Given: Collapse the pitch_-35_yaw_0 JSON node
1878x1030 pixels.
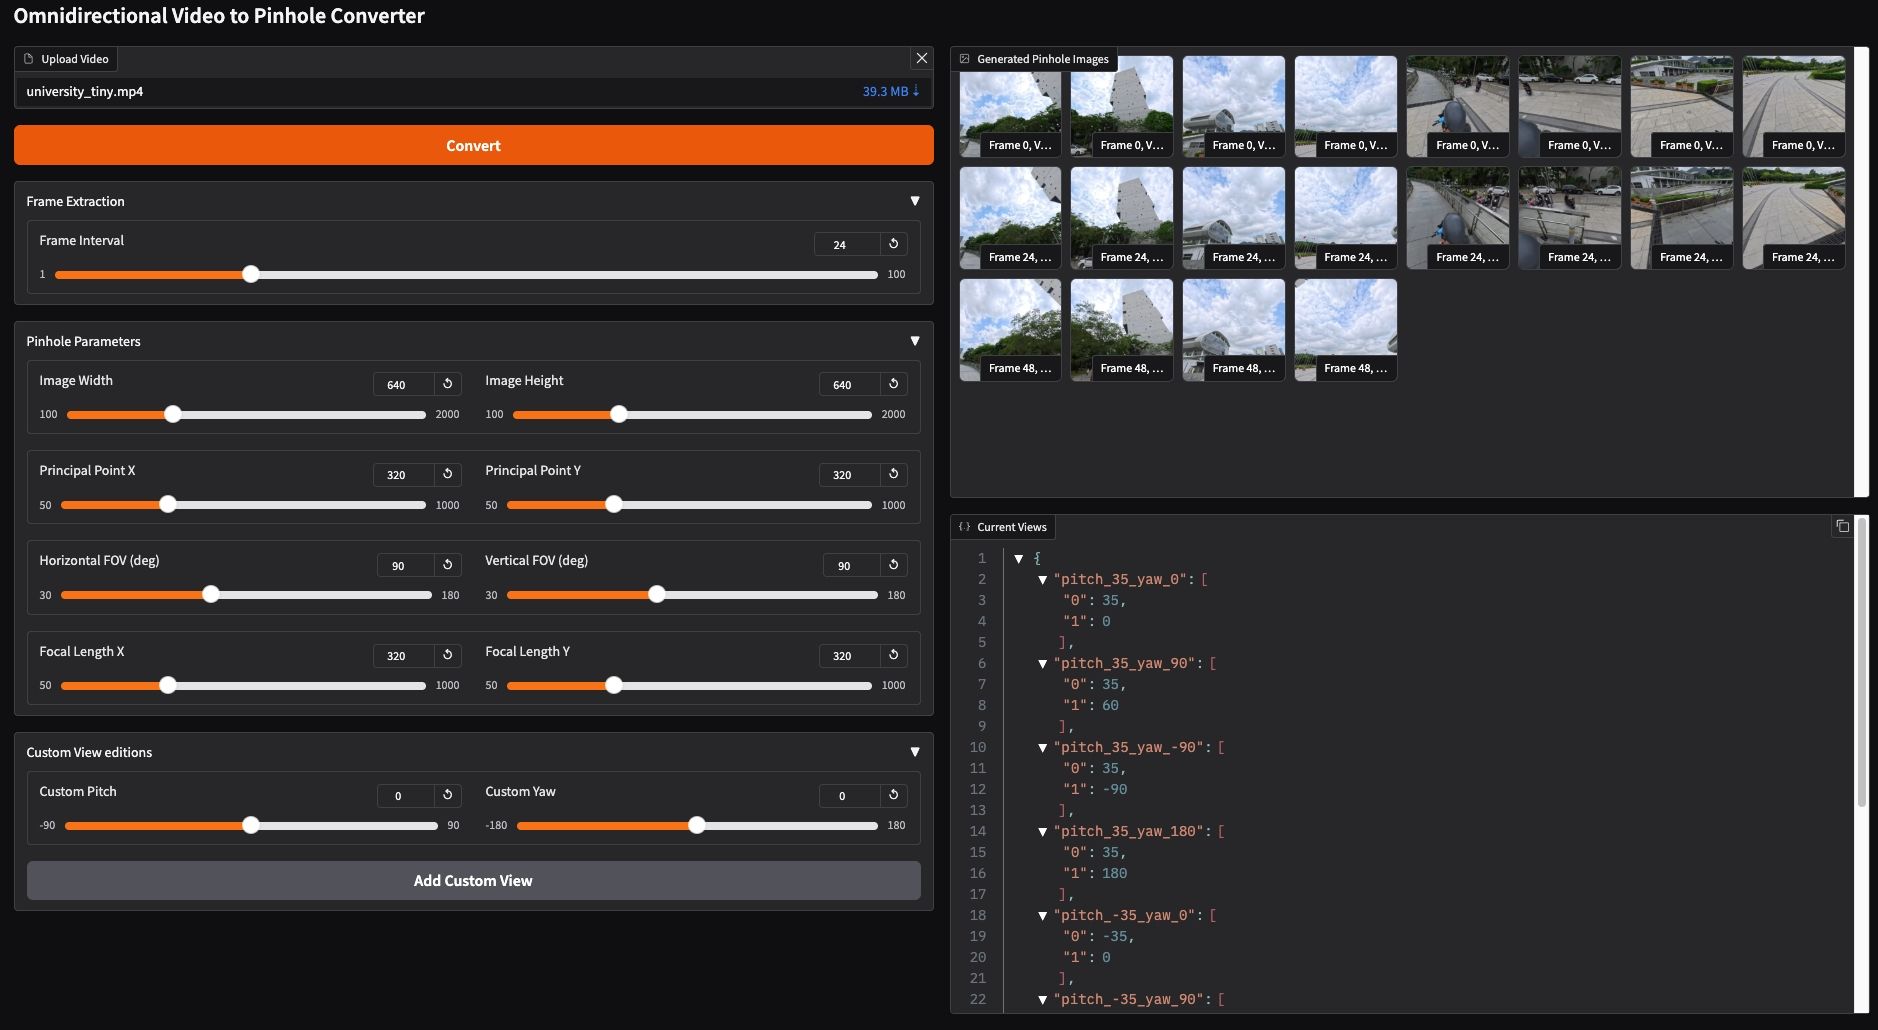Looking at the screenshot, I should tap(1042, 916).
